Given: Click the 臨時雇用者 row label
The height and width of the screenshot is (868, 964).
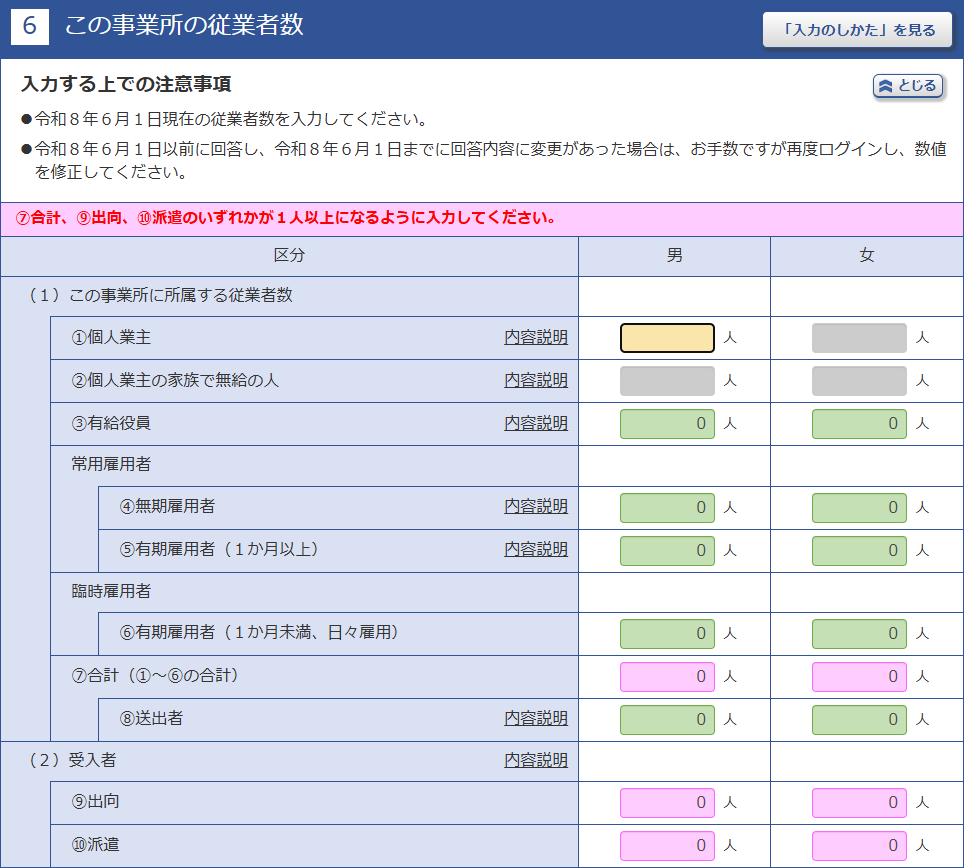Looking at the screenshot, I should click(111, 591).
